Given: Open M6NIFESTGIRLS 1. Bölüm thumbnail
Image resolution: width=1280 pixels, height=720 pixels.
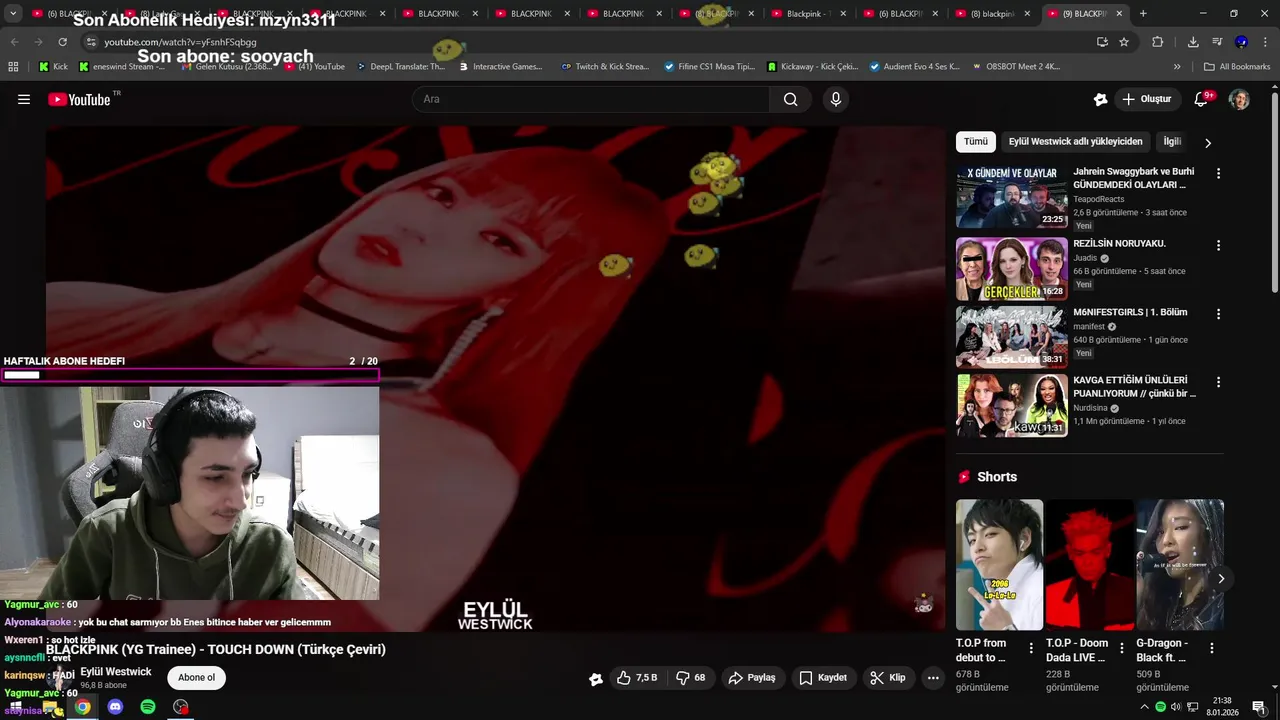Looking at the screenshot, I should pyautogui.click(x=1011, y=337).
